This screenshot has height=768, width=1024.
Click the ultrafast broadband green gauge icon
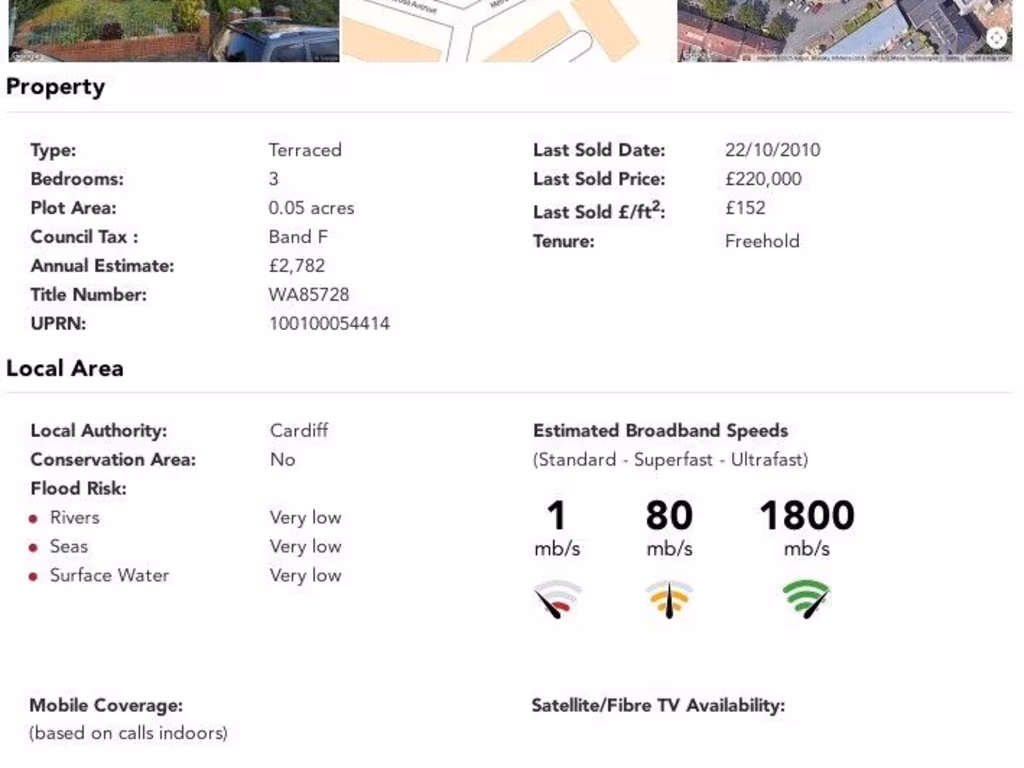point(806,598)
